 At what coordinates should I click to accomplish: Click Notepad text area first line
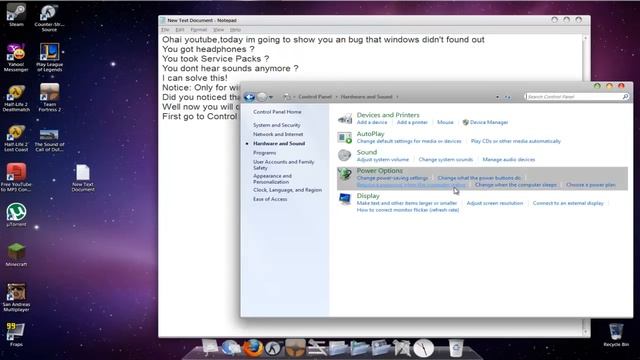tap(323, 40)
